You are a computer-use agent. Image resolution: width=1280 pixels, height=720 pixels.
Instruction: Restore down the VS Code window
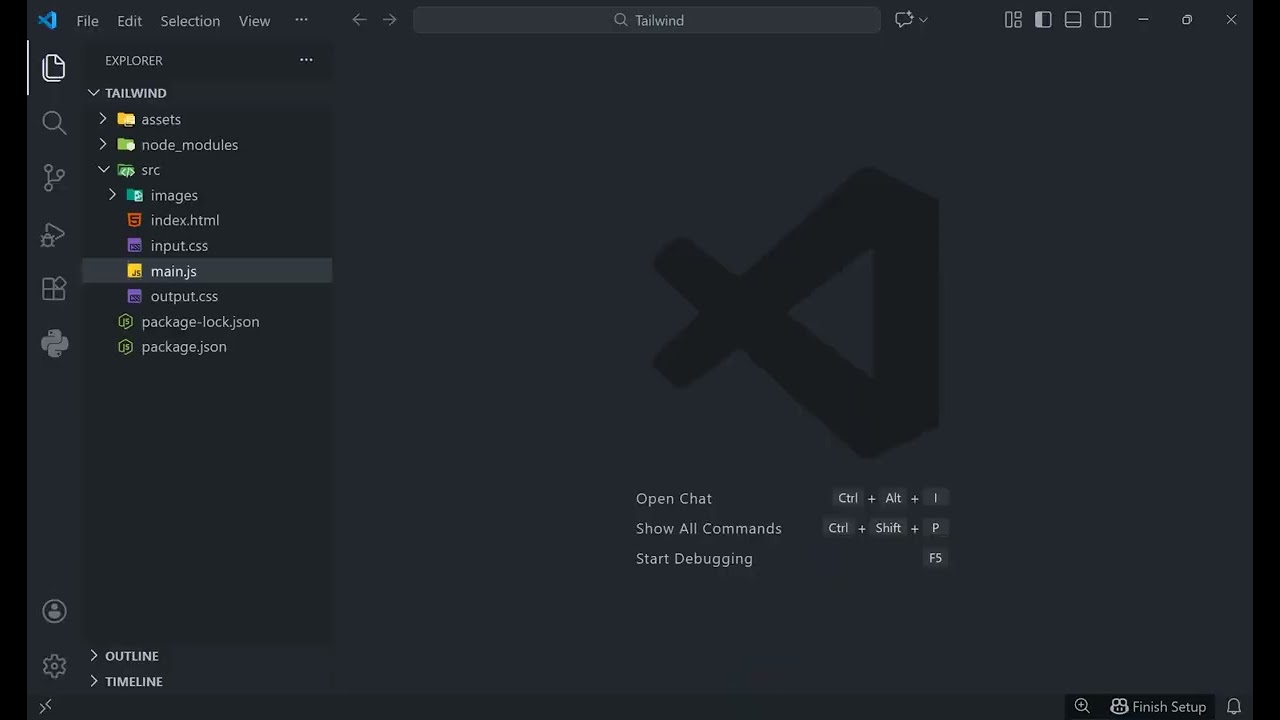tap(1187, 20)
